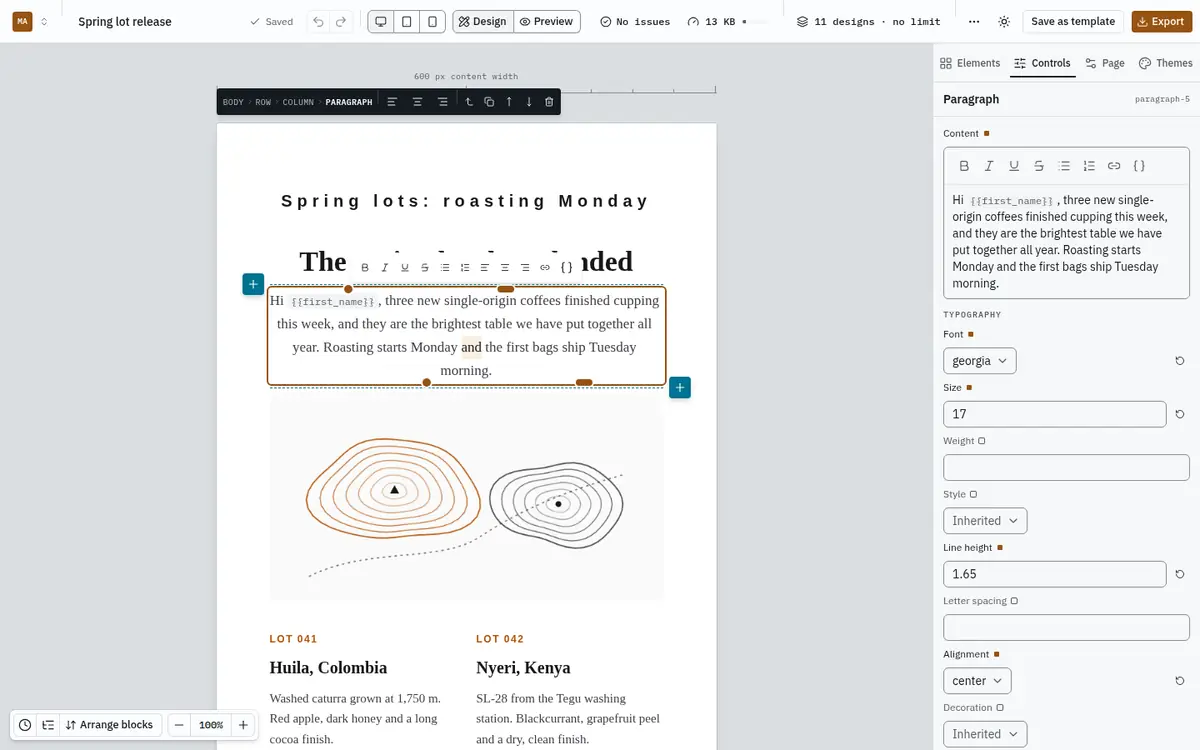Switch to desktop device view
Viewport: 1200px width, 750px height.
tap(381, 21)
